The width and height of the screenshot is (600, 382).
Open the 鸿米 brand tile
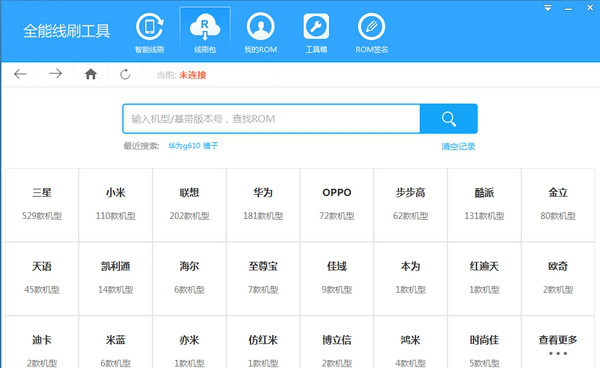[411, 342]
